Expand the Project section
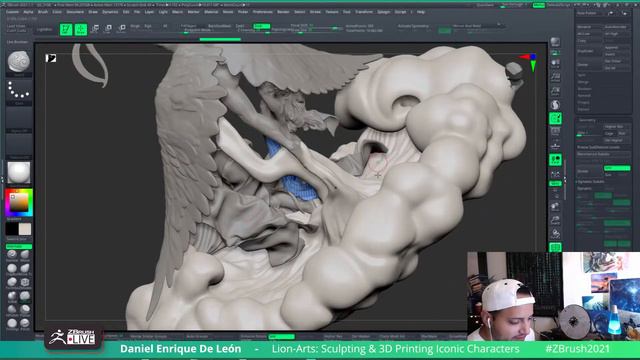The width and height of the screenshot is (640, 360). coord(584,102)
